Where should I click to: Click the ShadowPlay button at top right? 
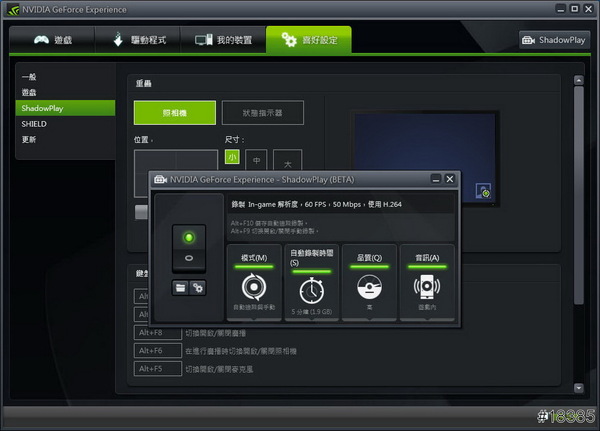click(x=554, y=41)
